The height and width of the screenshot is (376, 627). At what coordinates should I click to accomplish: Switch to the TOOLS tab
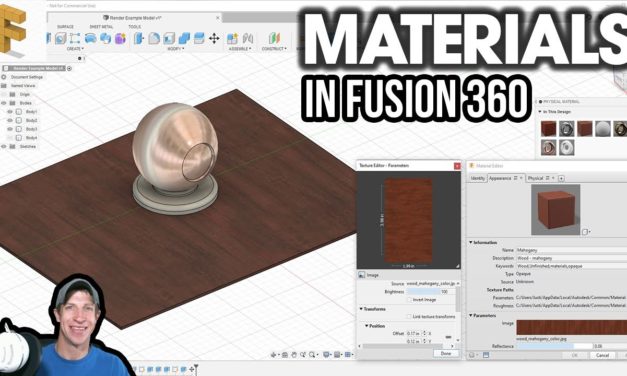pyautogui.click(x=134, y=27)
